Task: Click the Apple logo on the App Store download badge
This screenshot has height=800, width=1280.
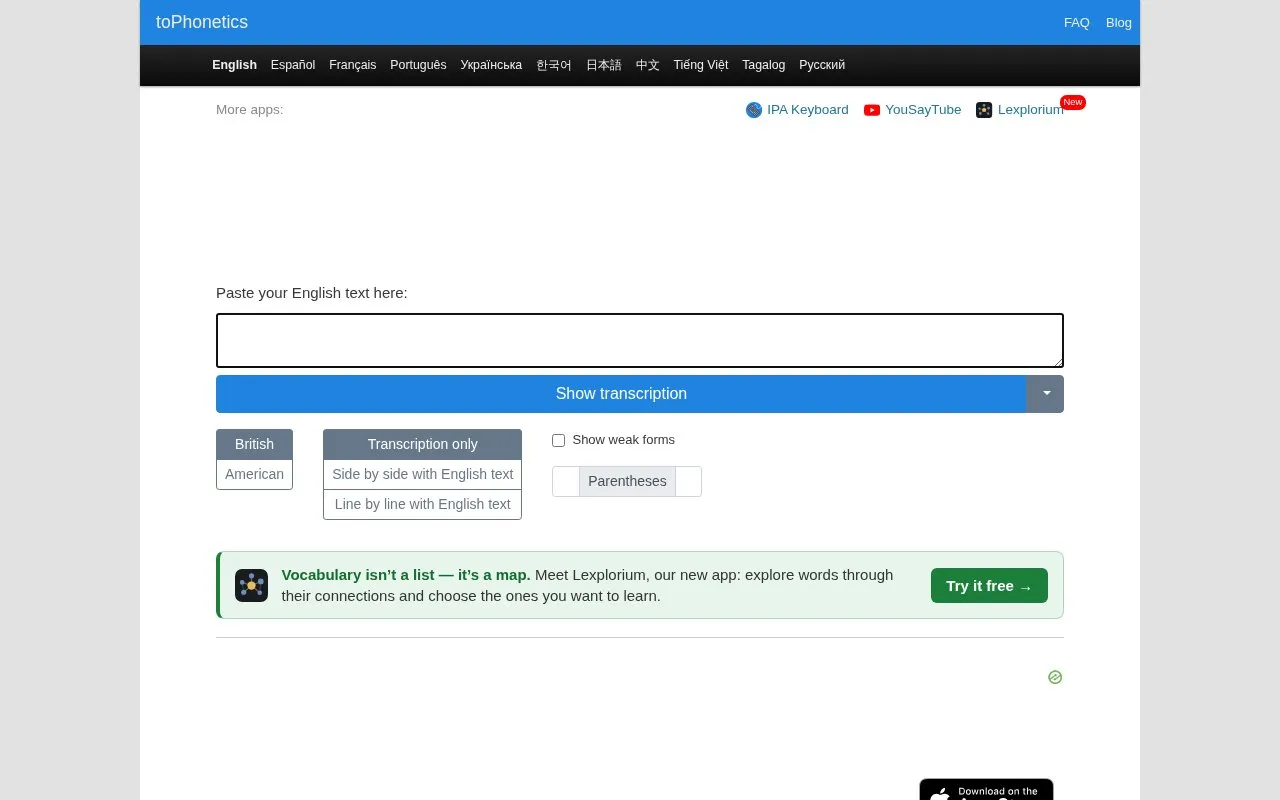Action: point(939,794)
